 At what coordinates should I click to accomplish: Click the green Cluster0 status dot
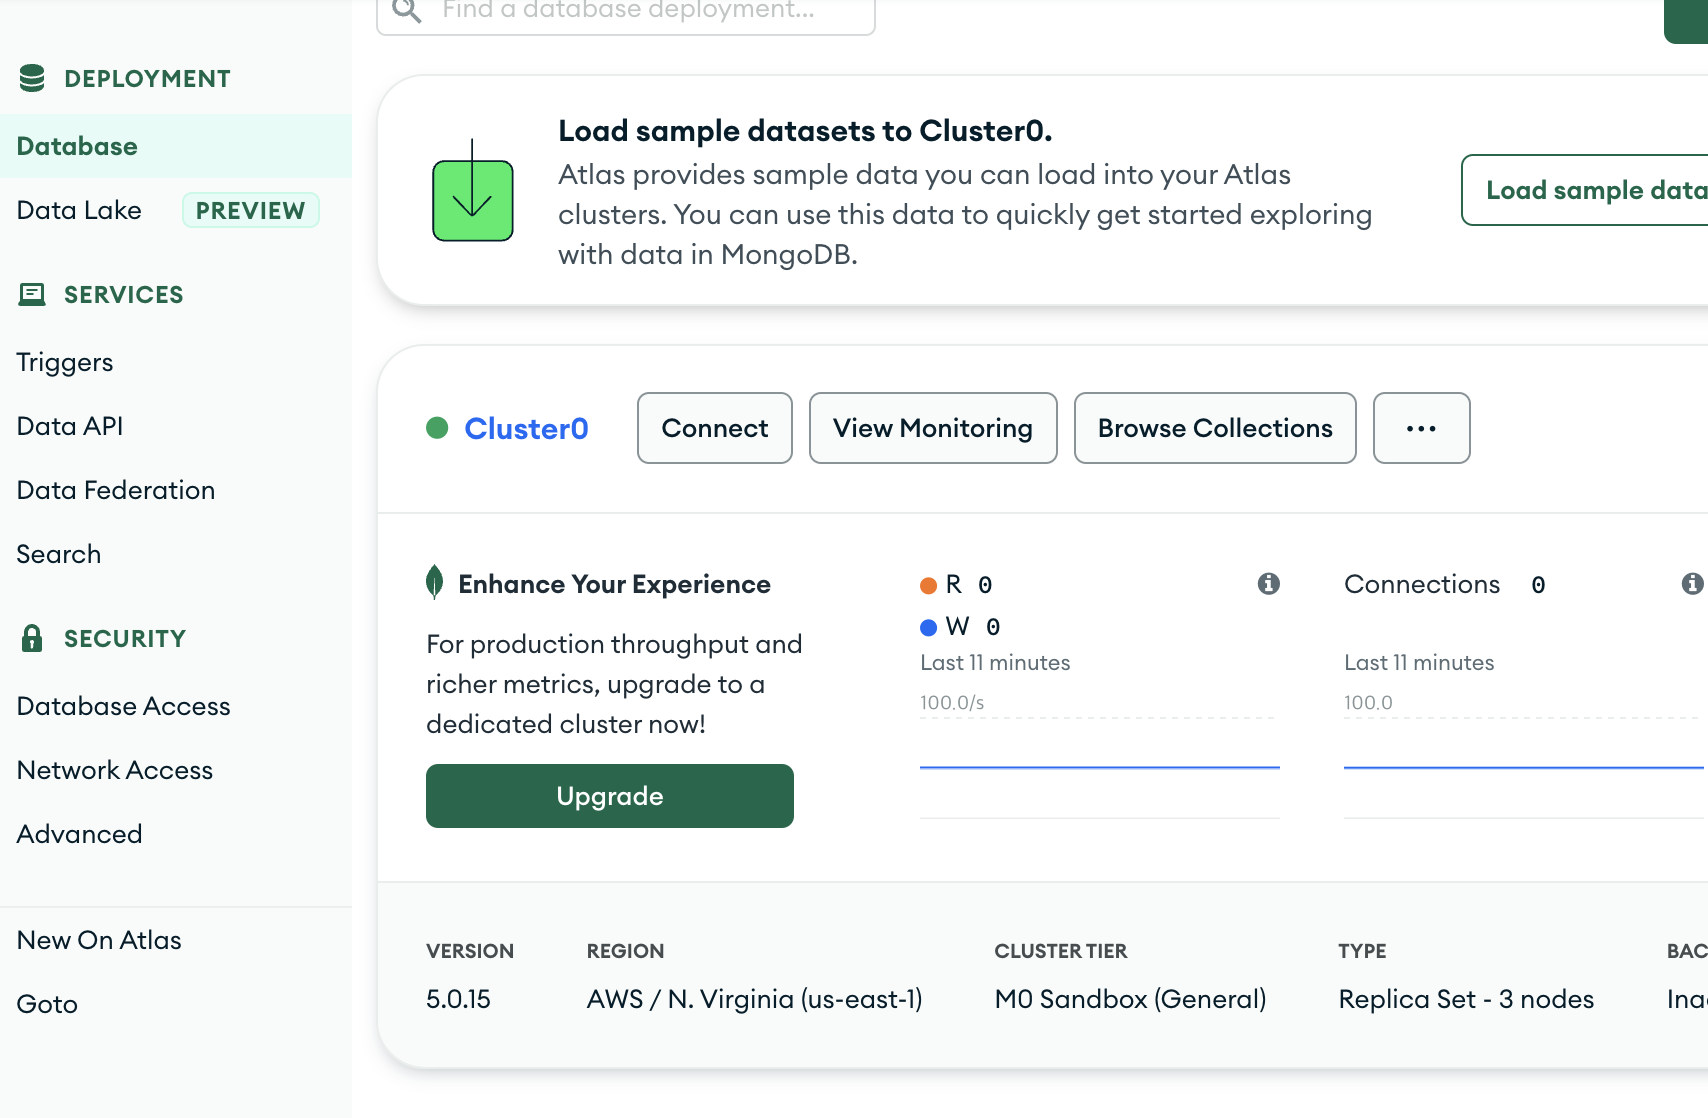437,428
